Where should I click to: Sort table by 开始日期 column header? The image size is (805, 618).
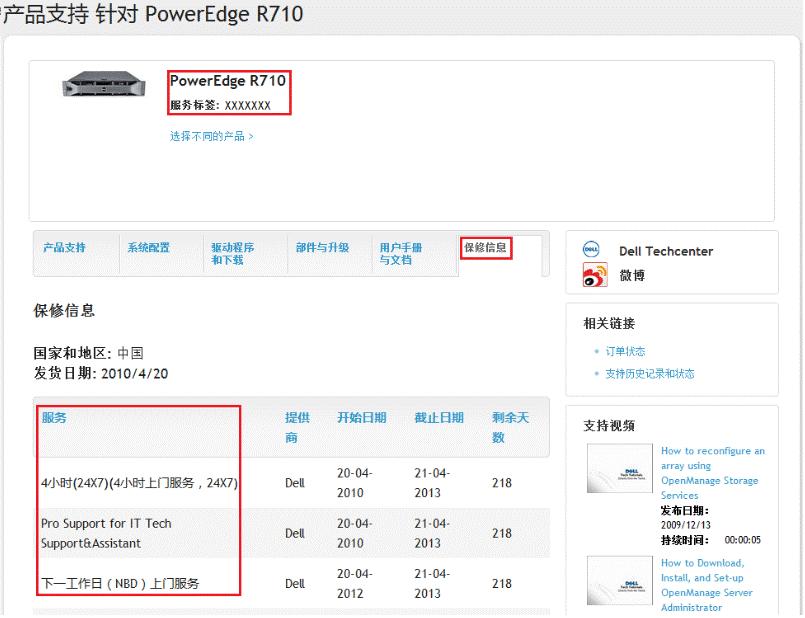point(361,418)
